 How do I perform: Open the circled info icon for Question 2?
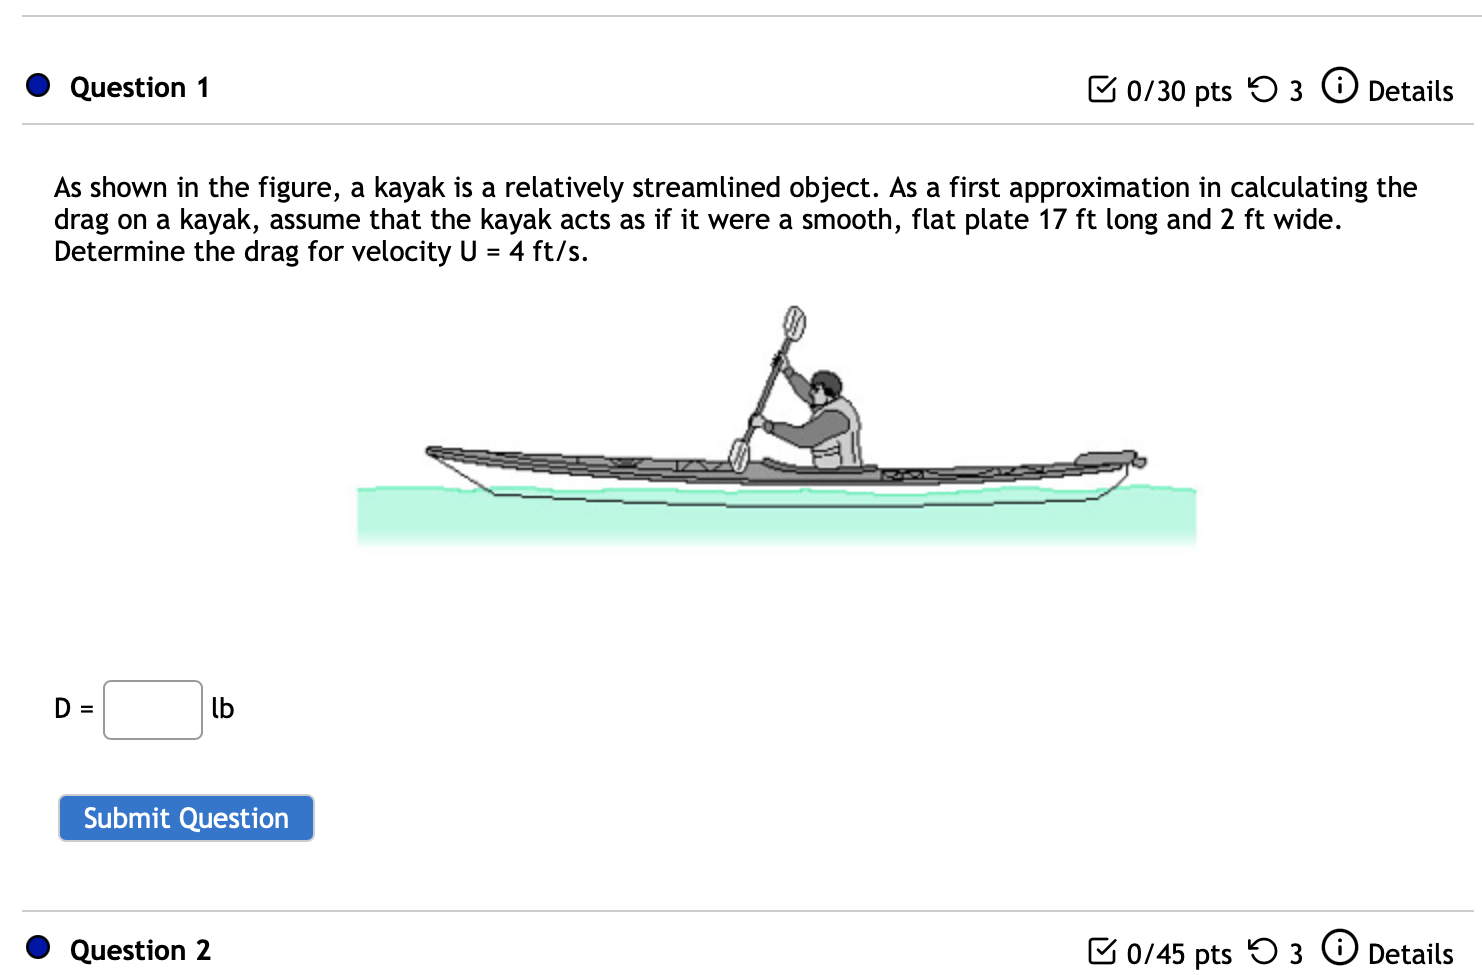(1340, 948)
